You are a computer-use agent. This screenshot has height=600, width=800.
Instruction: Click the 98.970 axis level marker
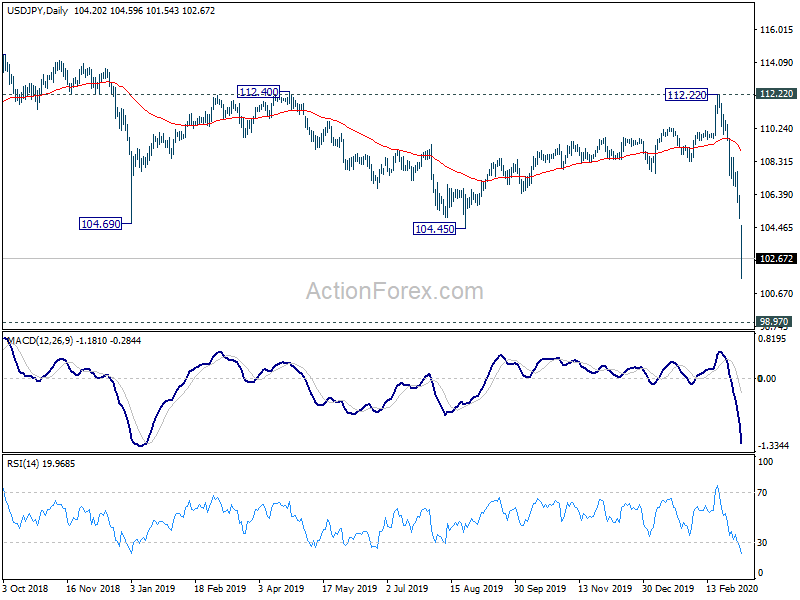click(x=774, y=321)
